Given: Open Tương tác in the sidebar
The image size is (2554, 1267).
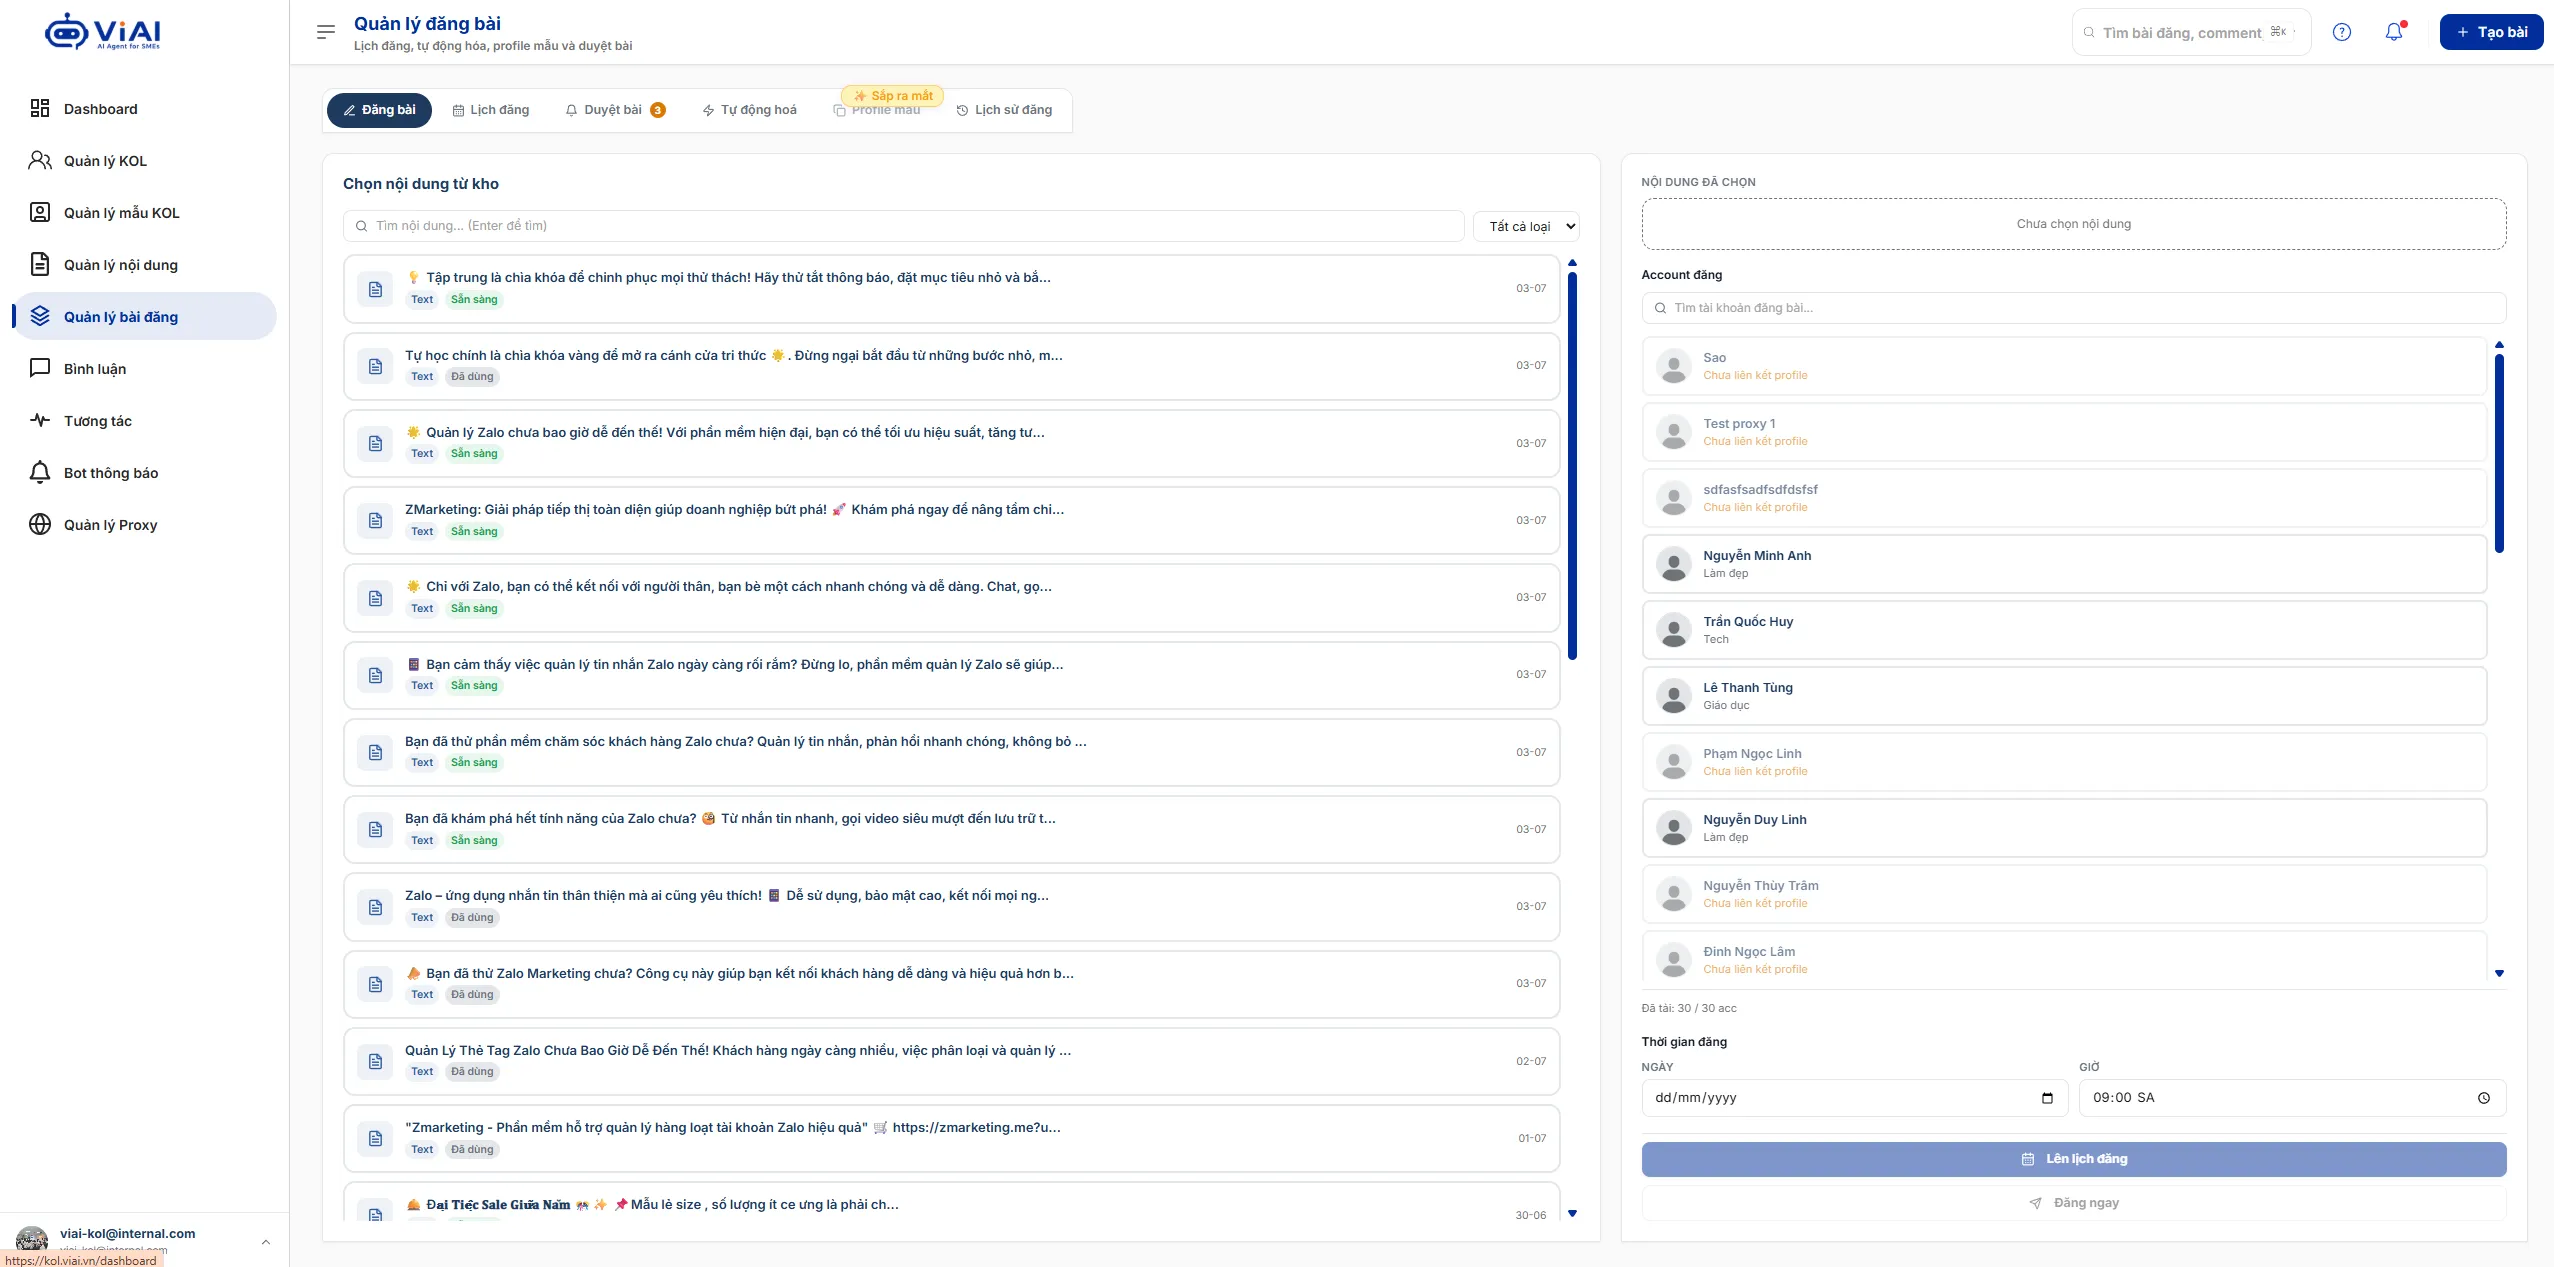Looking at the screenshot, I should tap(144, 421).
